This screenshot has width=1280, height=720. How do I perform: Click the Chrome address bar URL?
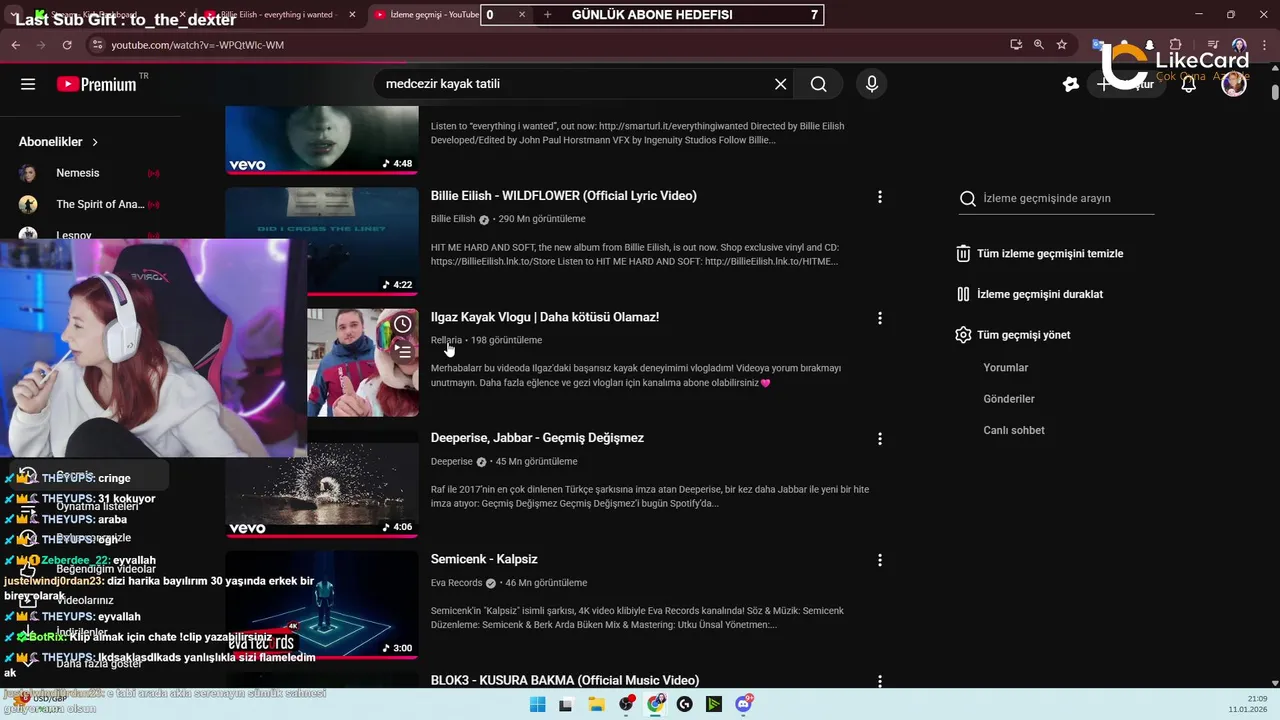(197, 45)
